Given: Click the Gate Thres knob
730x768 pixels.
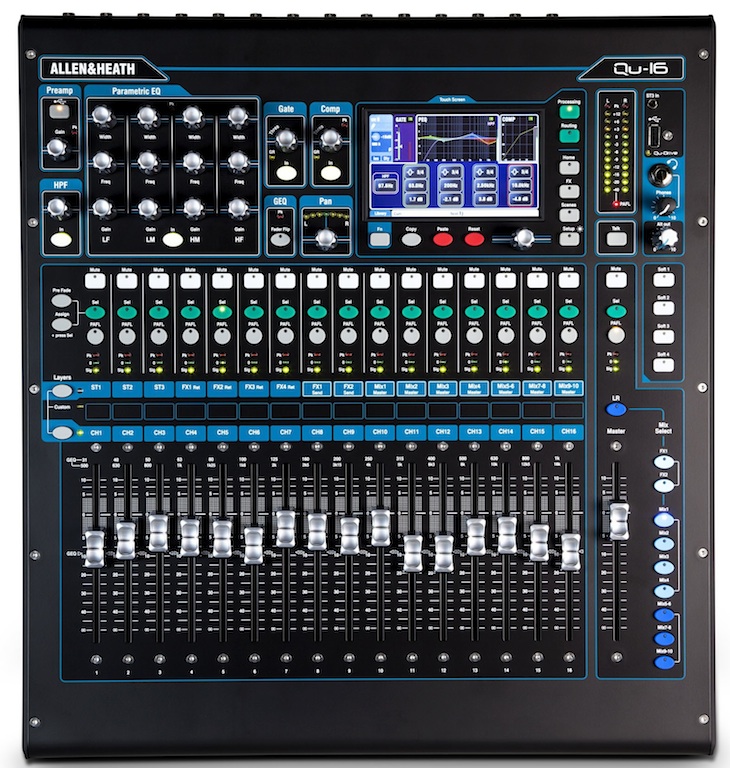Looking at the screenshot, I should click(286, 139).
